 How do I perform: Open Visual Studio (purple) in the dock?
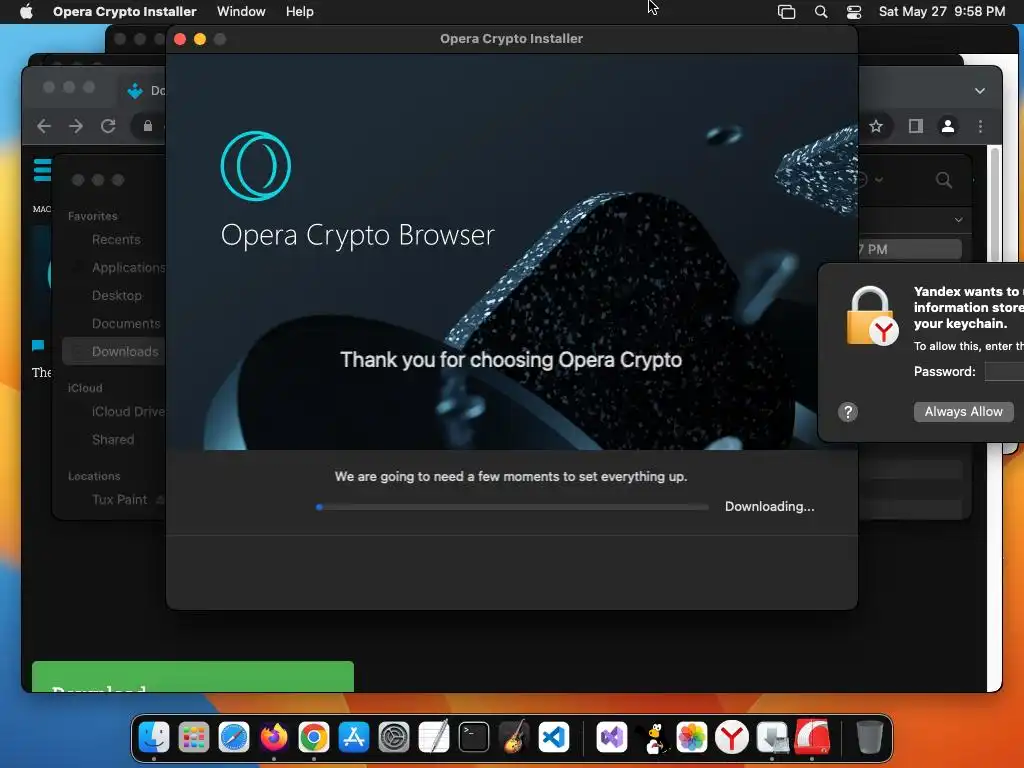pos(612,737)
